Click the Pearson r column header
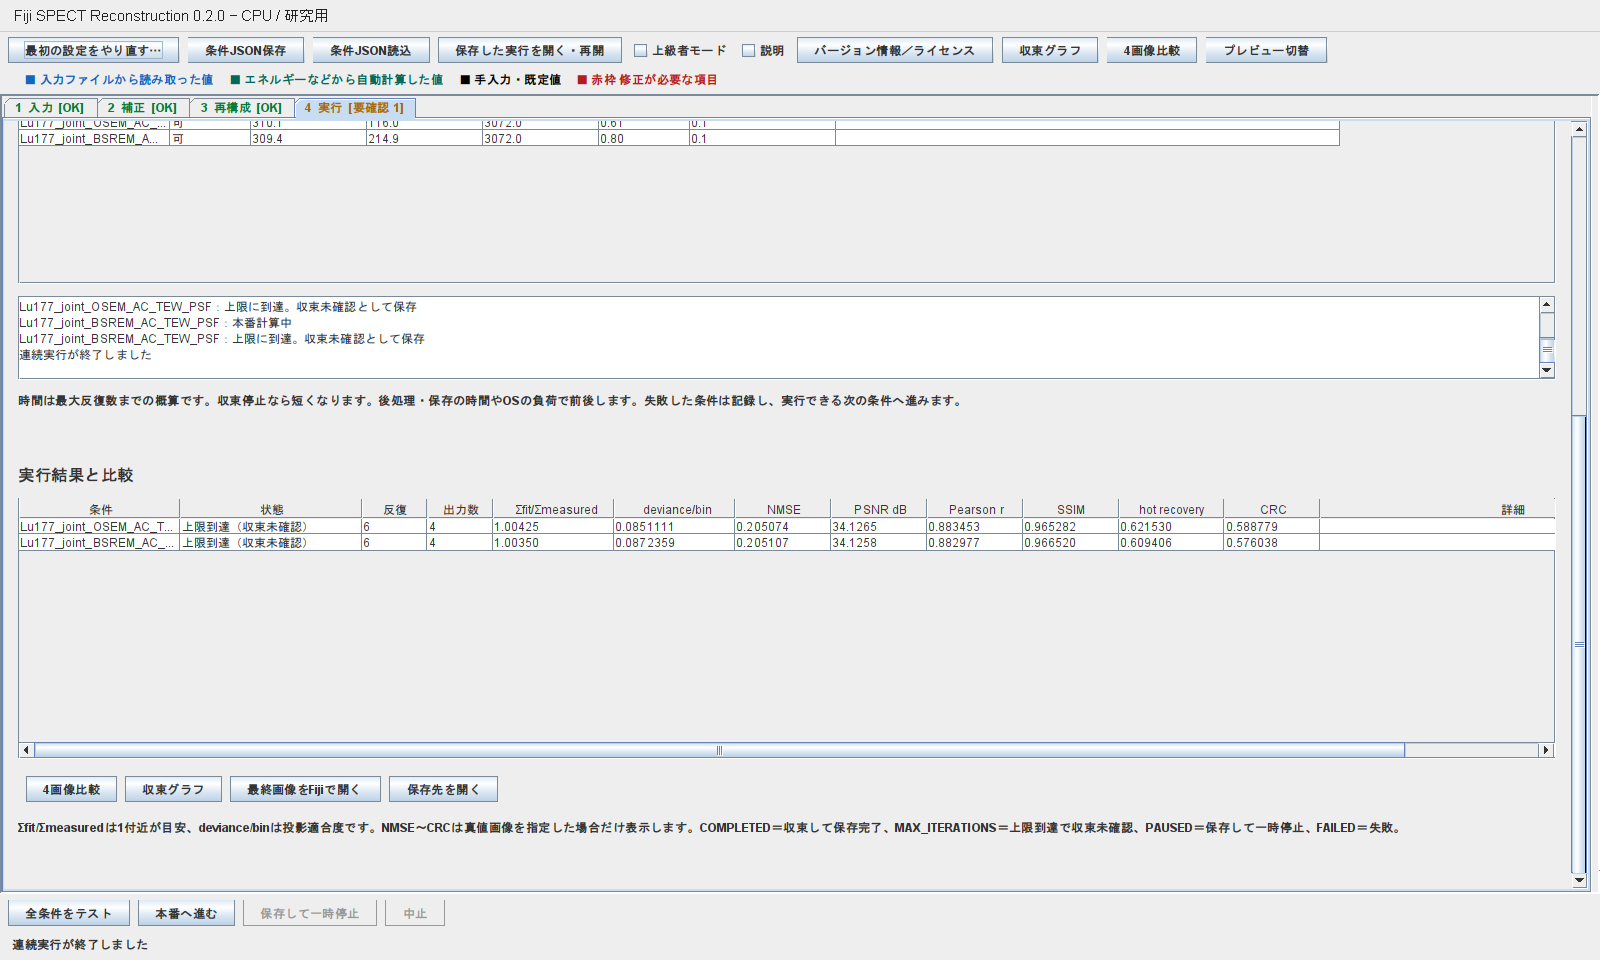 [975, 509]
